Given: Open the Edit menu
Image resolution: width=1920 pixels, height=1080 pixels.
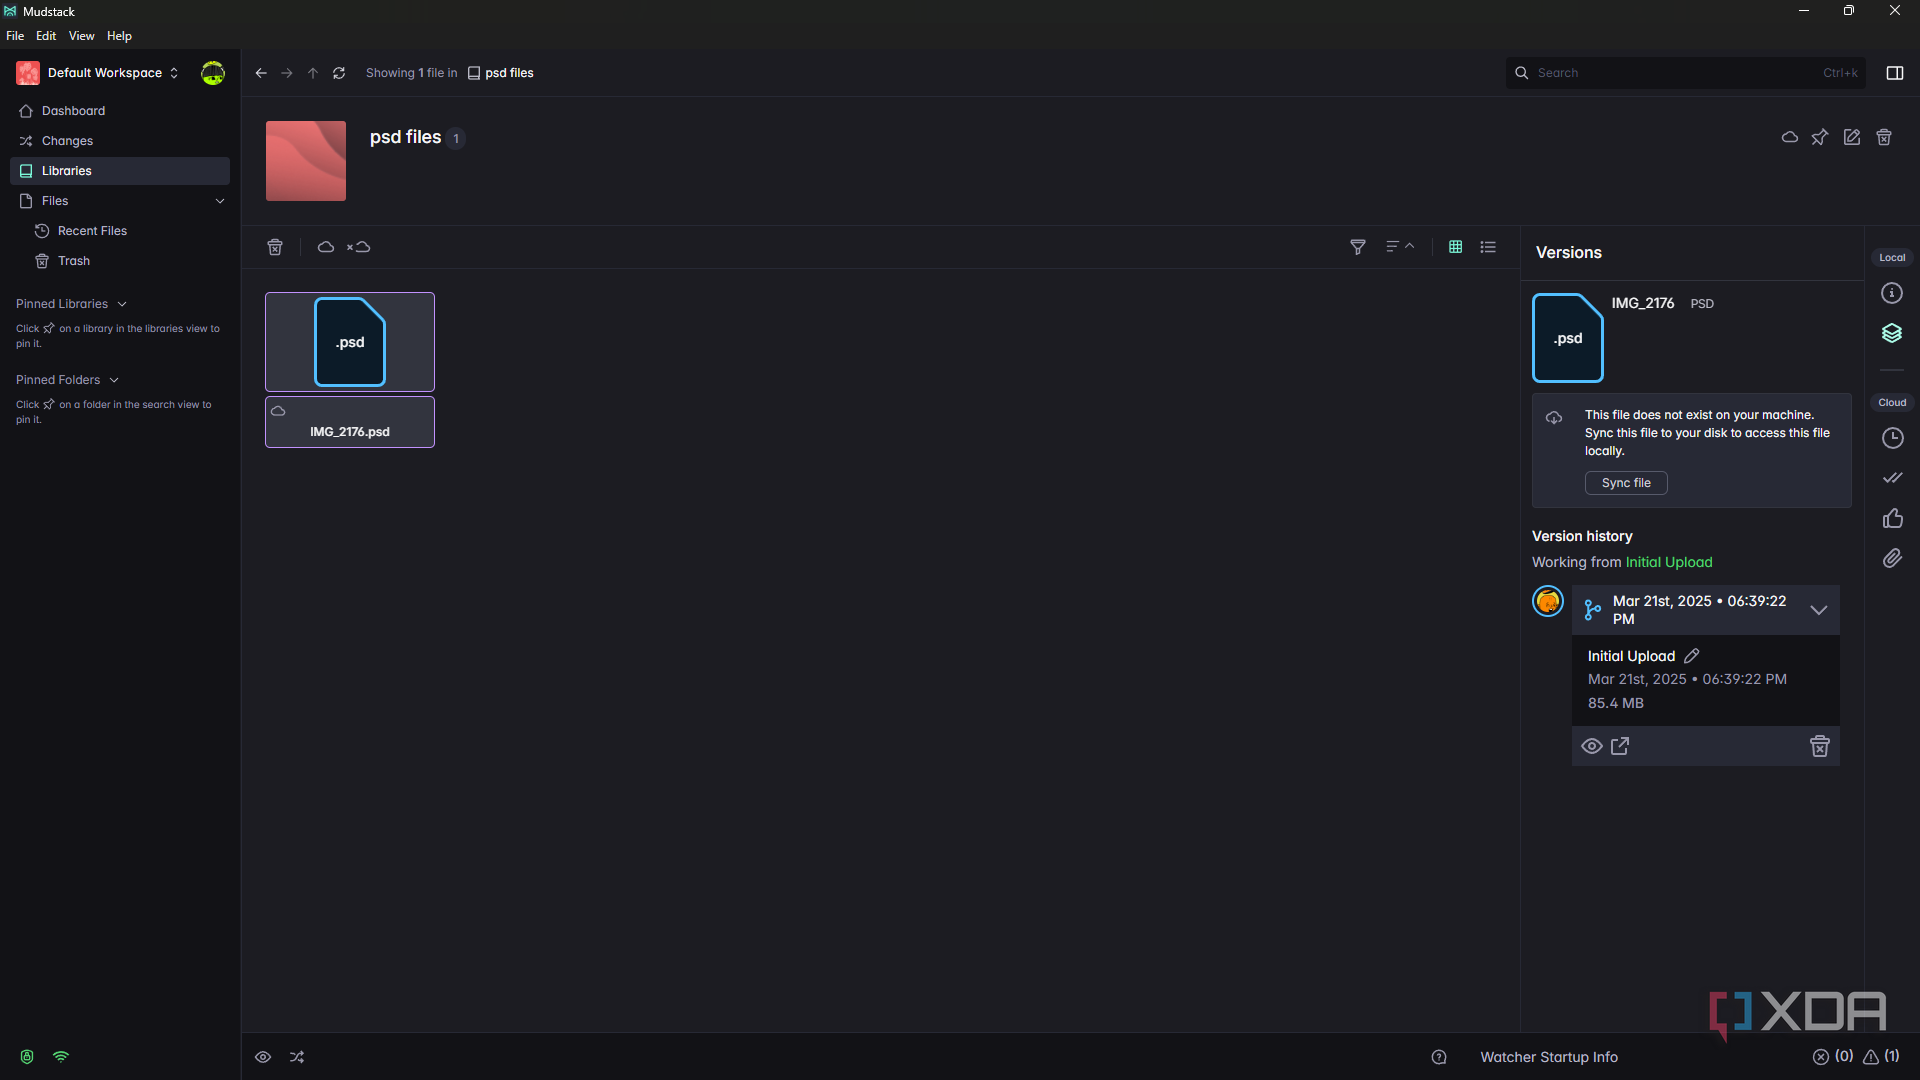Looking at the screenshot, I should (x=46, y=36).
